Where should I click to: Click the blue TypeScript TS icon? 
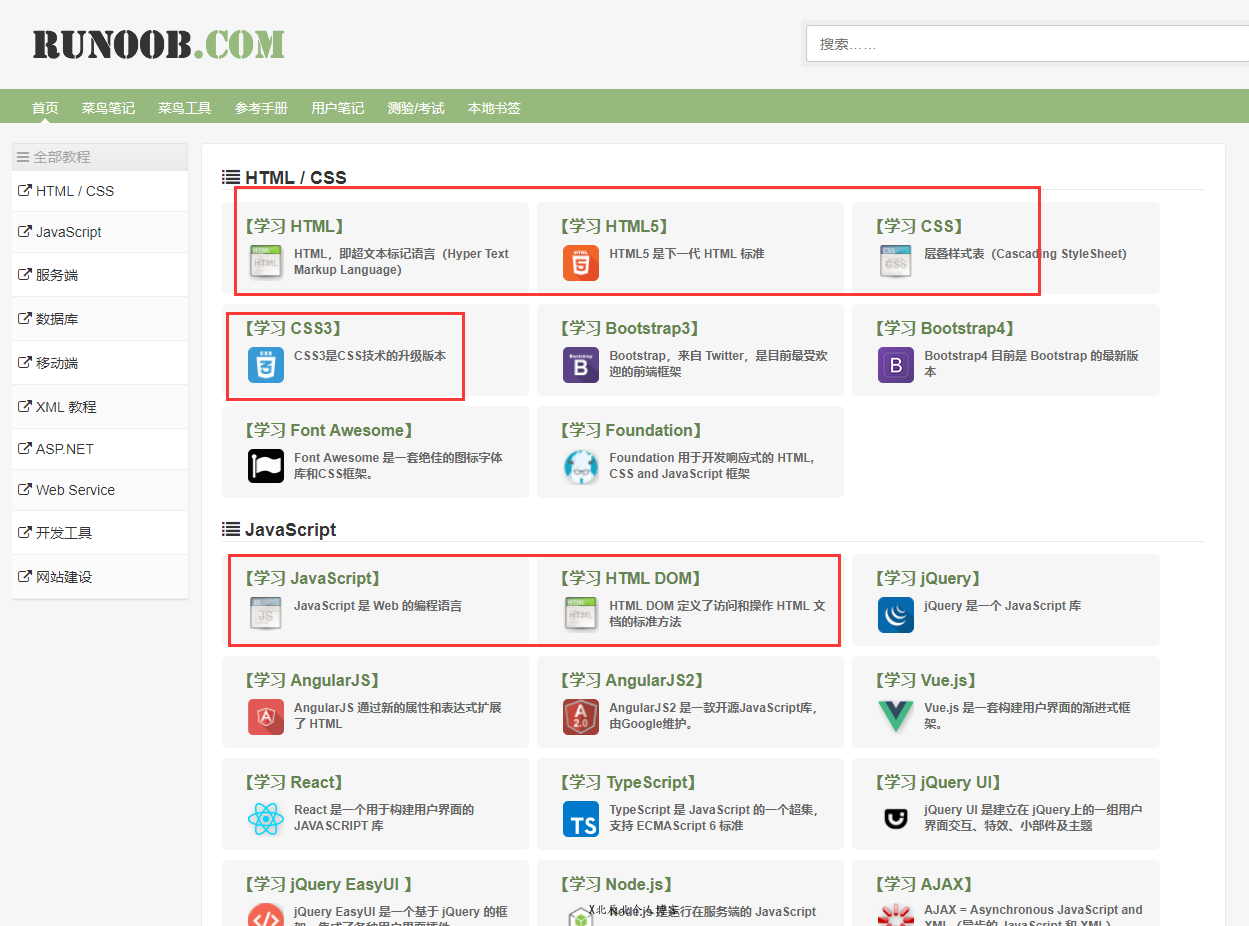[580, 819]
